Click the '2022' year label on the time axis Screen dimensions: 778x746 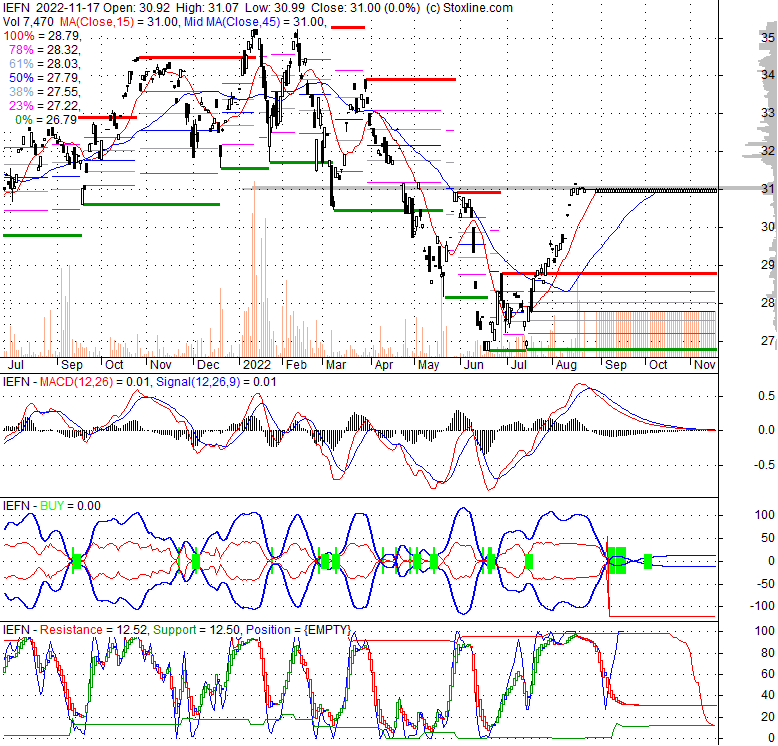pos(257,365)
